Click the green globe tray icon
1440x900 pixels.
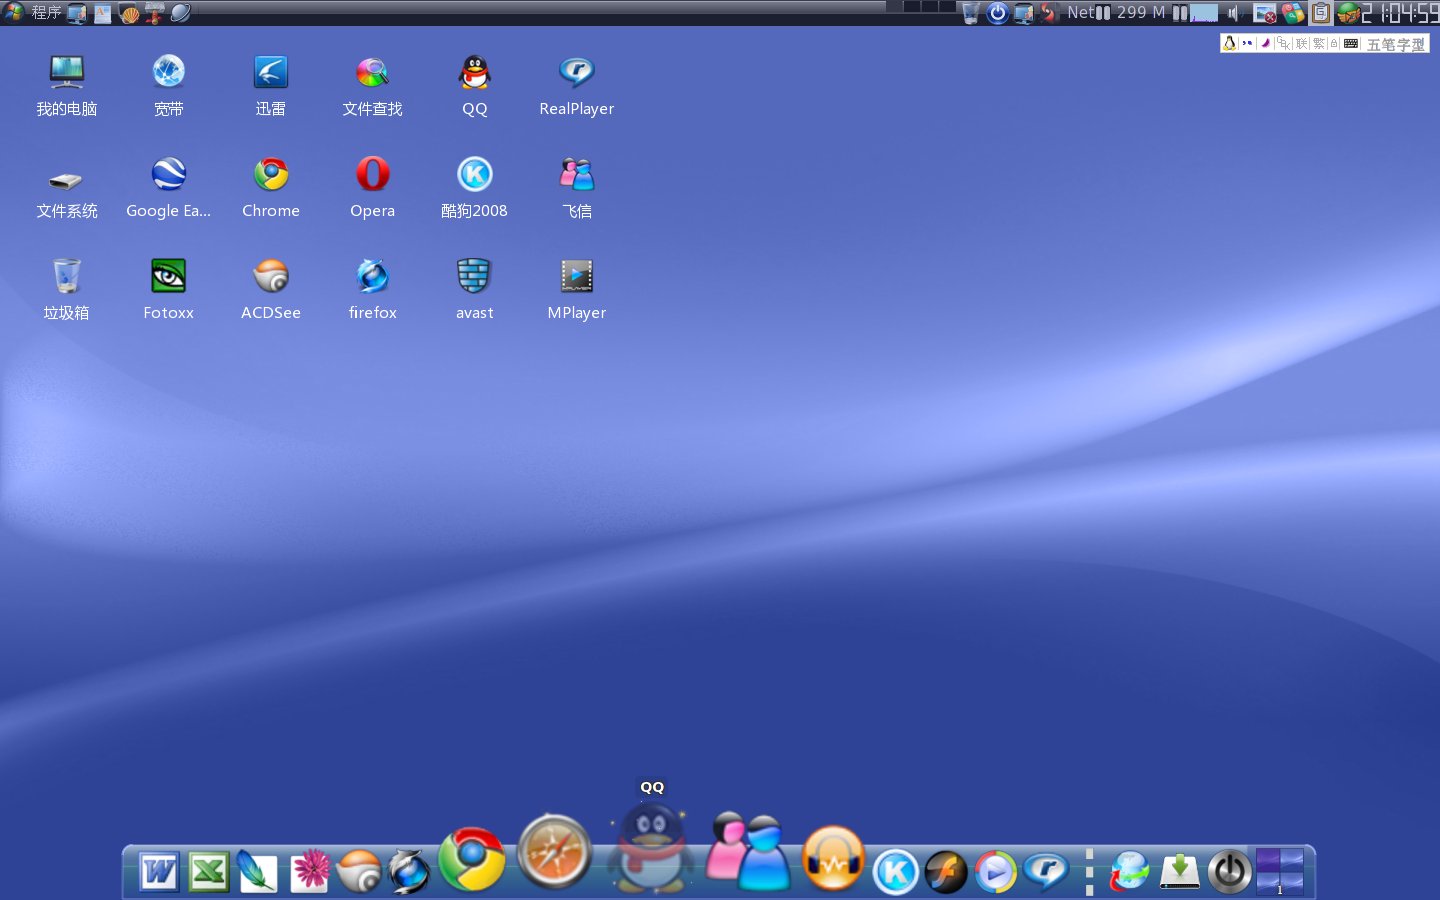click(1348, 13)
